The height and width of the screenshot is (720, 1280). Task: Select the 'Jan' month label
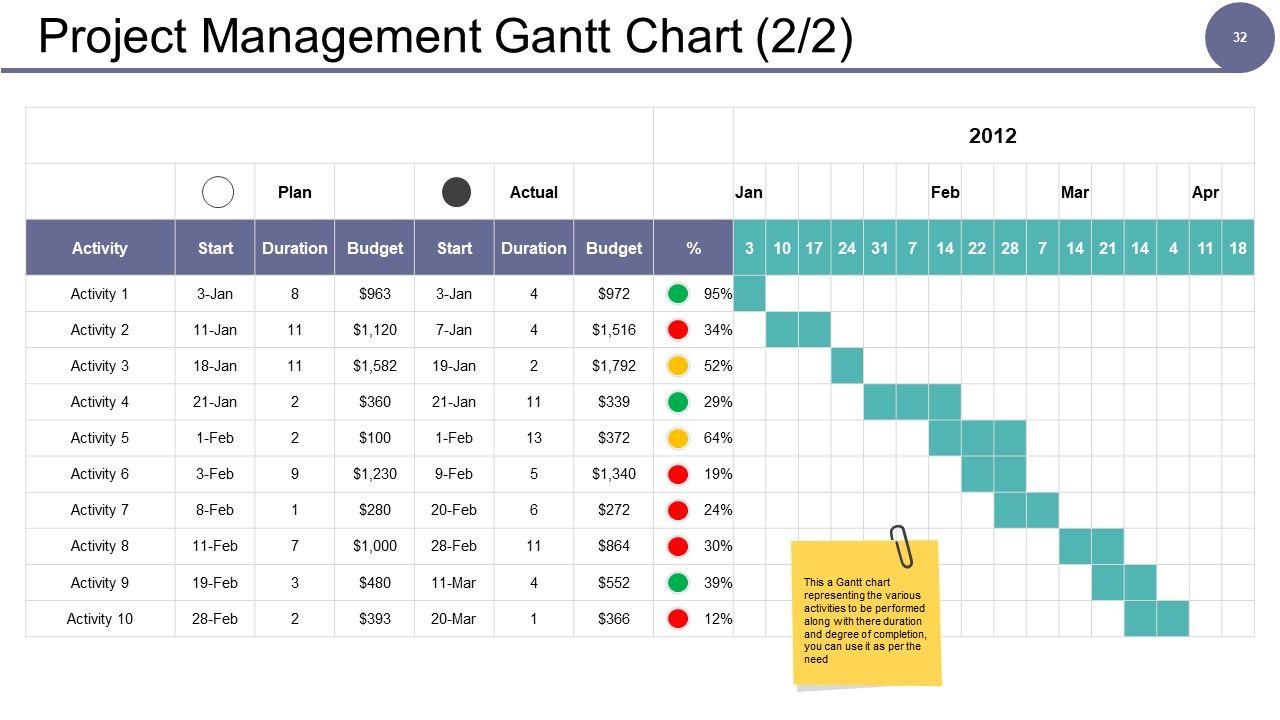[x=749, y=192]
